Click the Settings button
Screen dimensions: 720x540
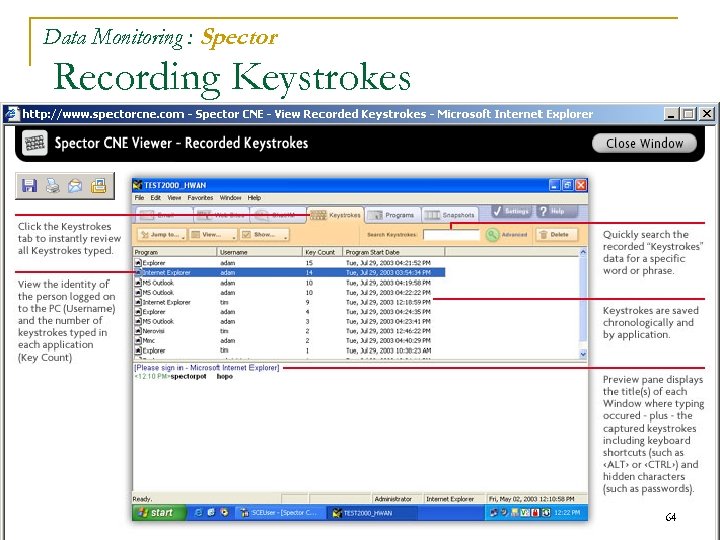click(x=511, y=211)
